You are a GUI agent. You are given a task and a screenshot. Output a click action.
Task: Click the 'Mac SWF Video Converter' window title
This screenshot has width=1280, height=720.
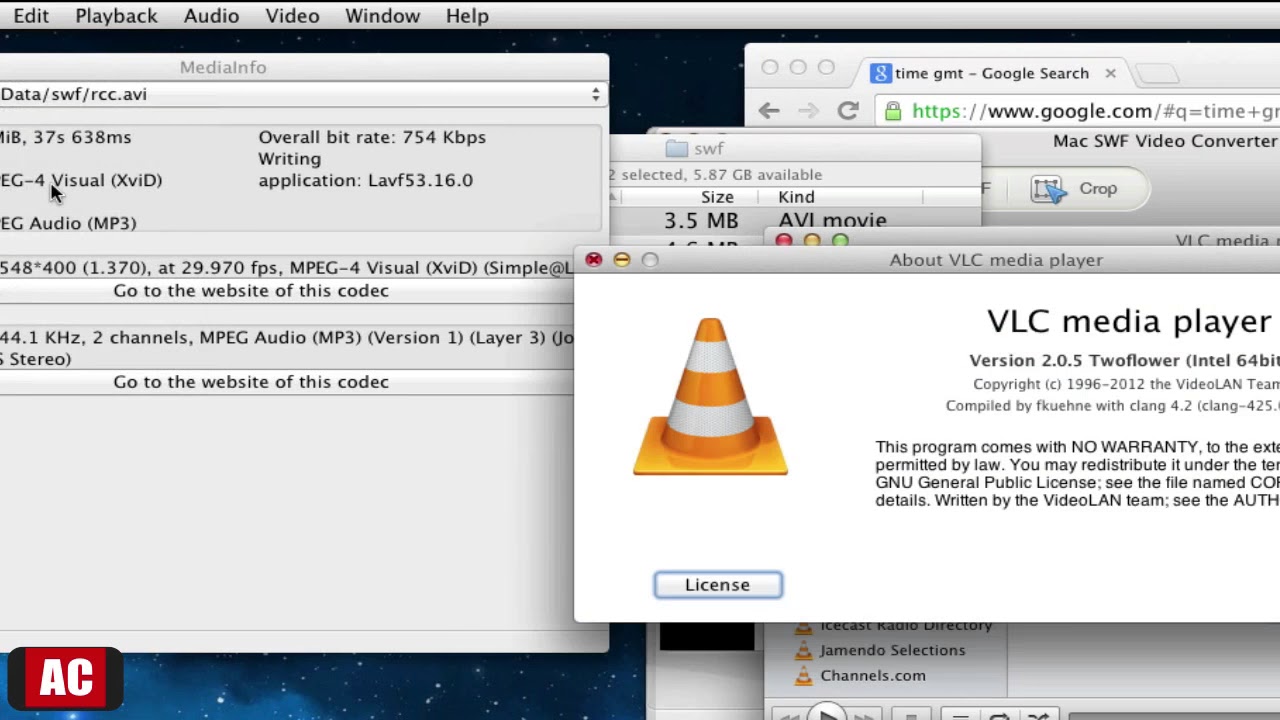click(1165, 141)
